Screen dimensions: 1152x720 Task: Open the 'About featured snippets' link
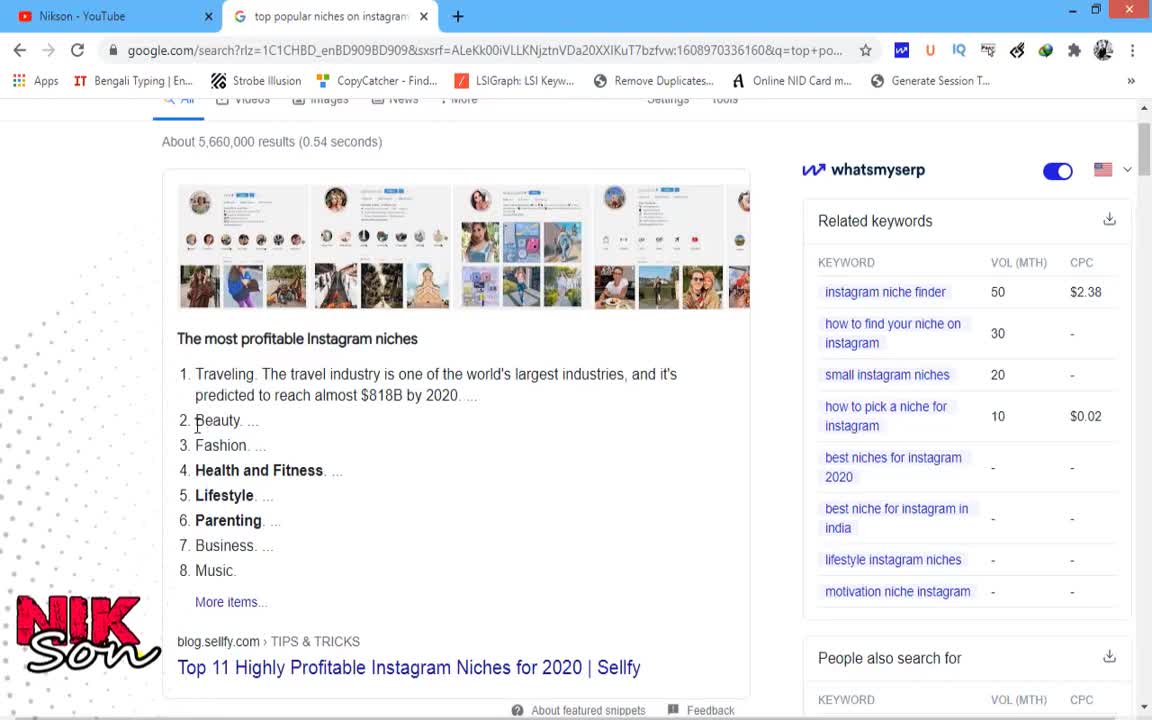click(x=579, y=710)
